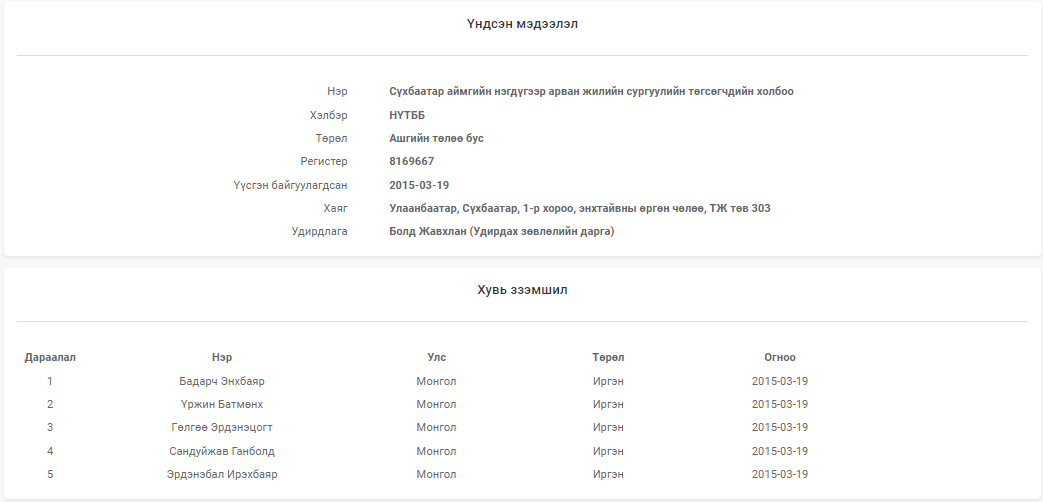Click the director name Болд Жавхлан
This screenshot has height=502, width=1043.
click(501, 231)
